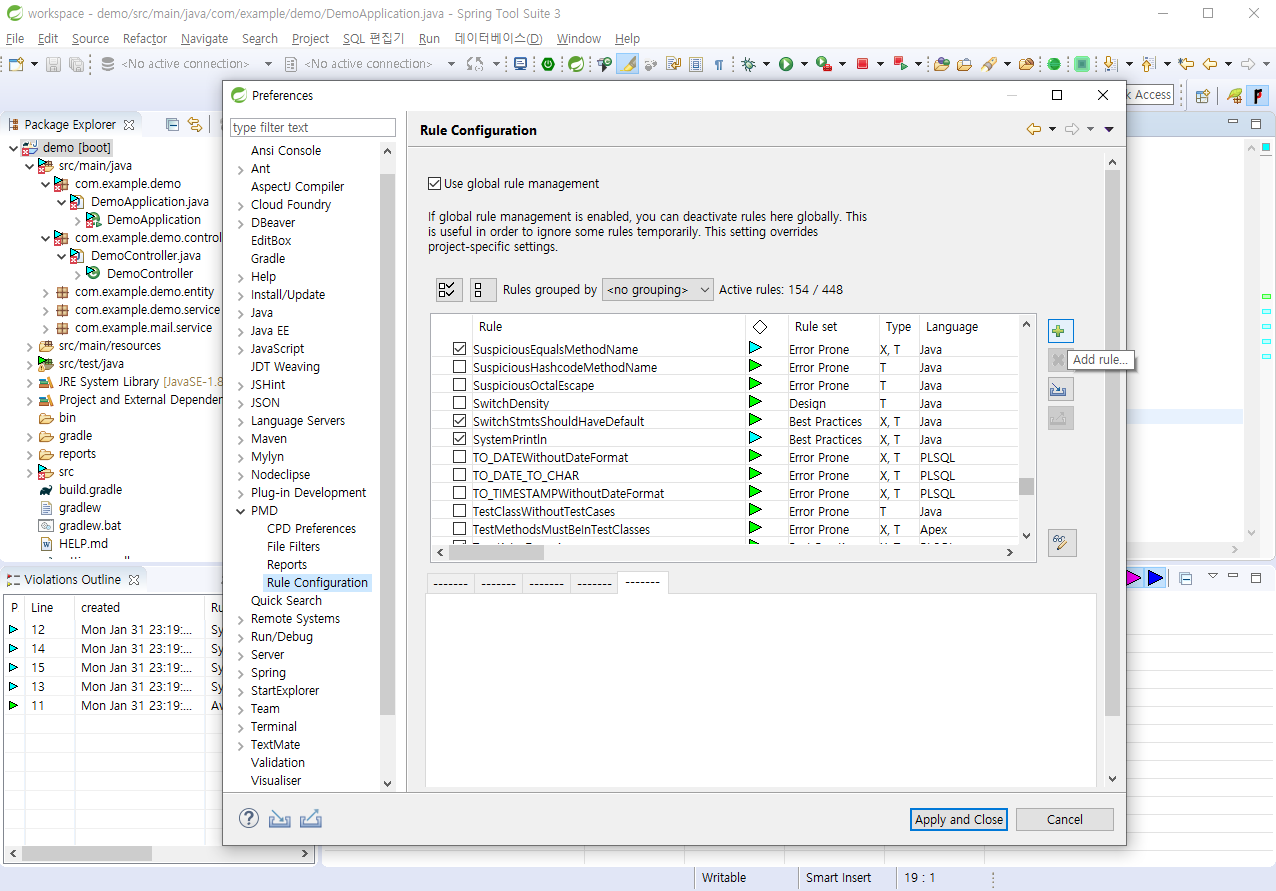
Task: Click the Import rule set icon
Action: [1061, 389]
